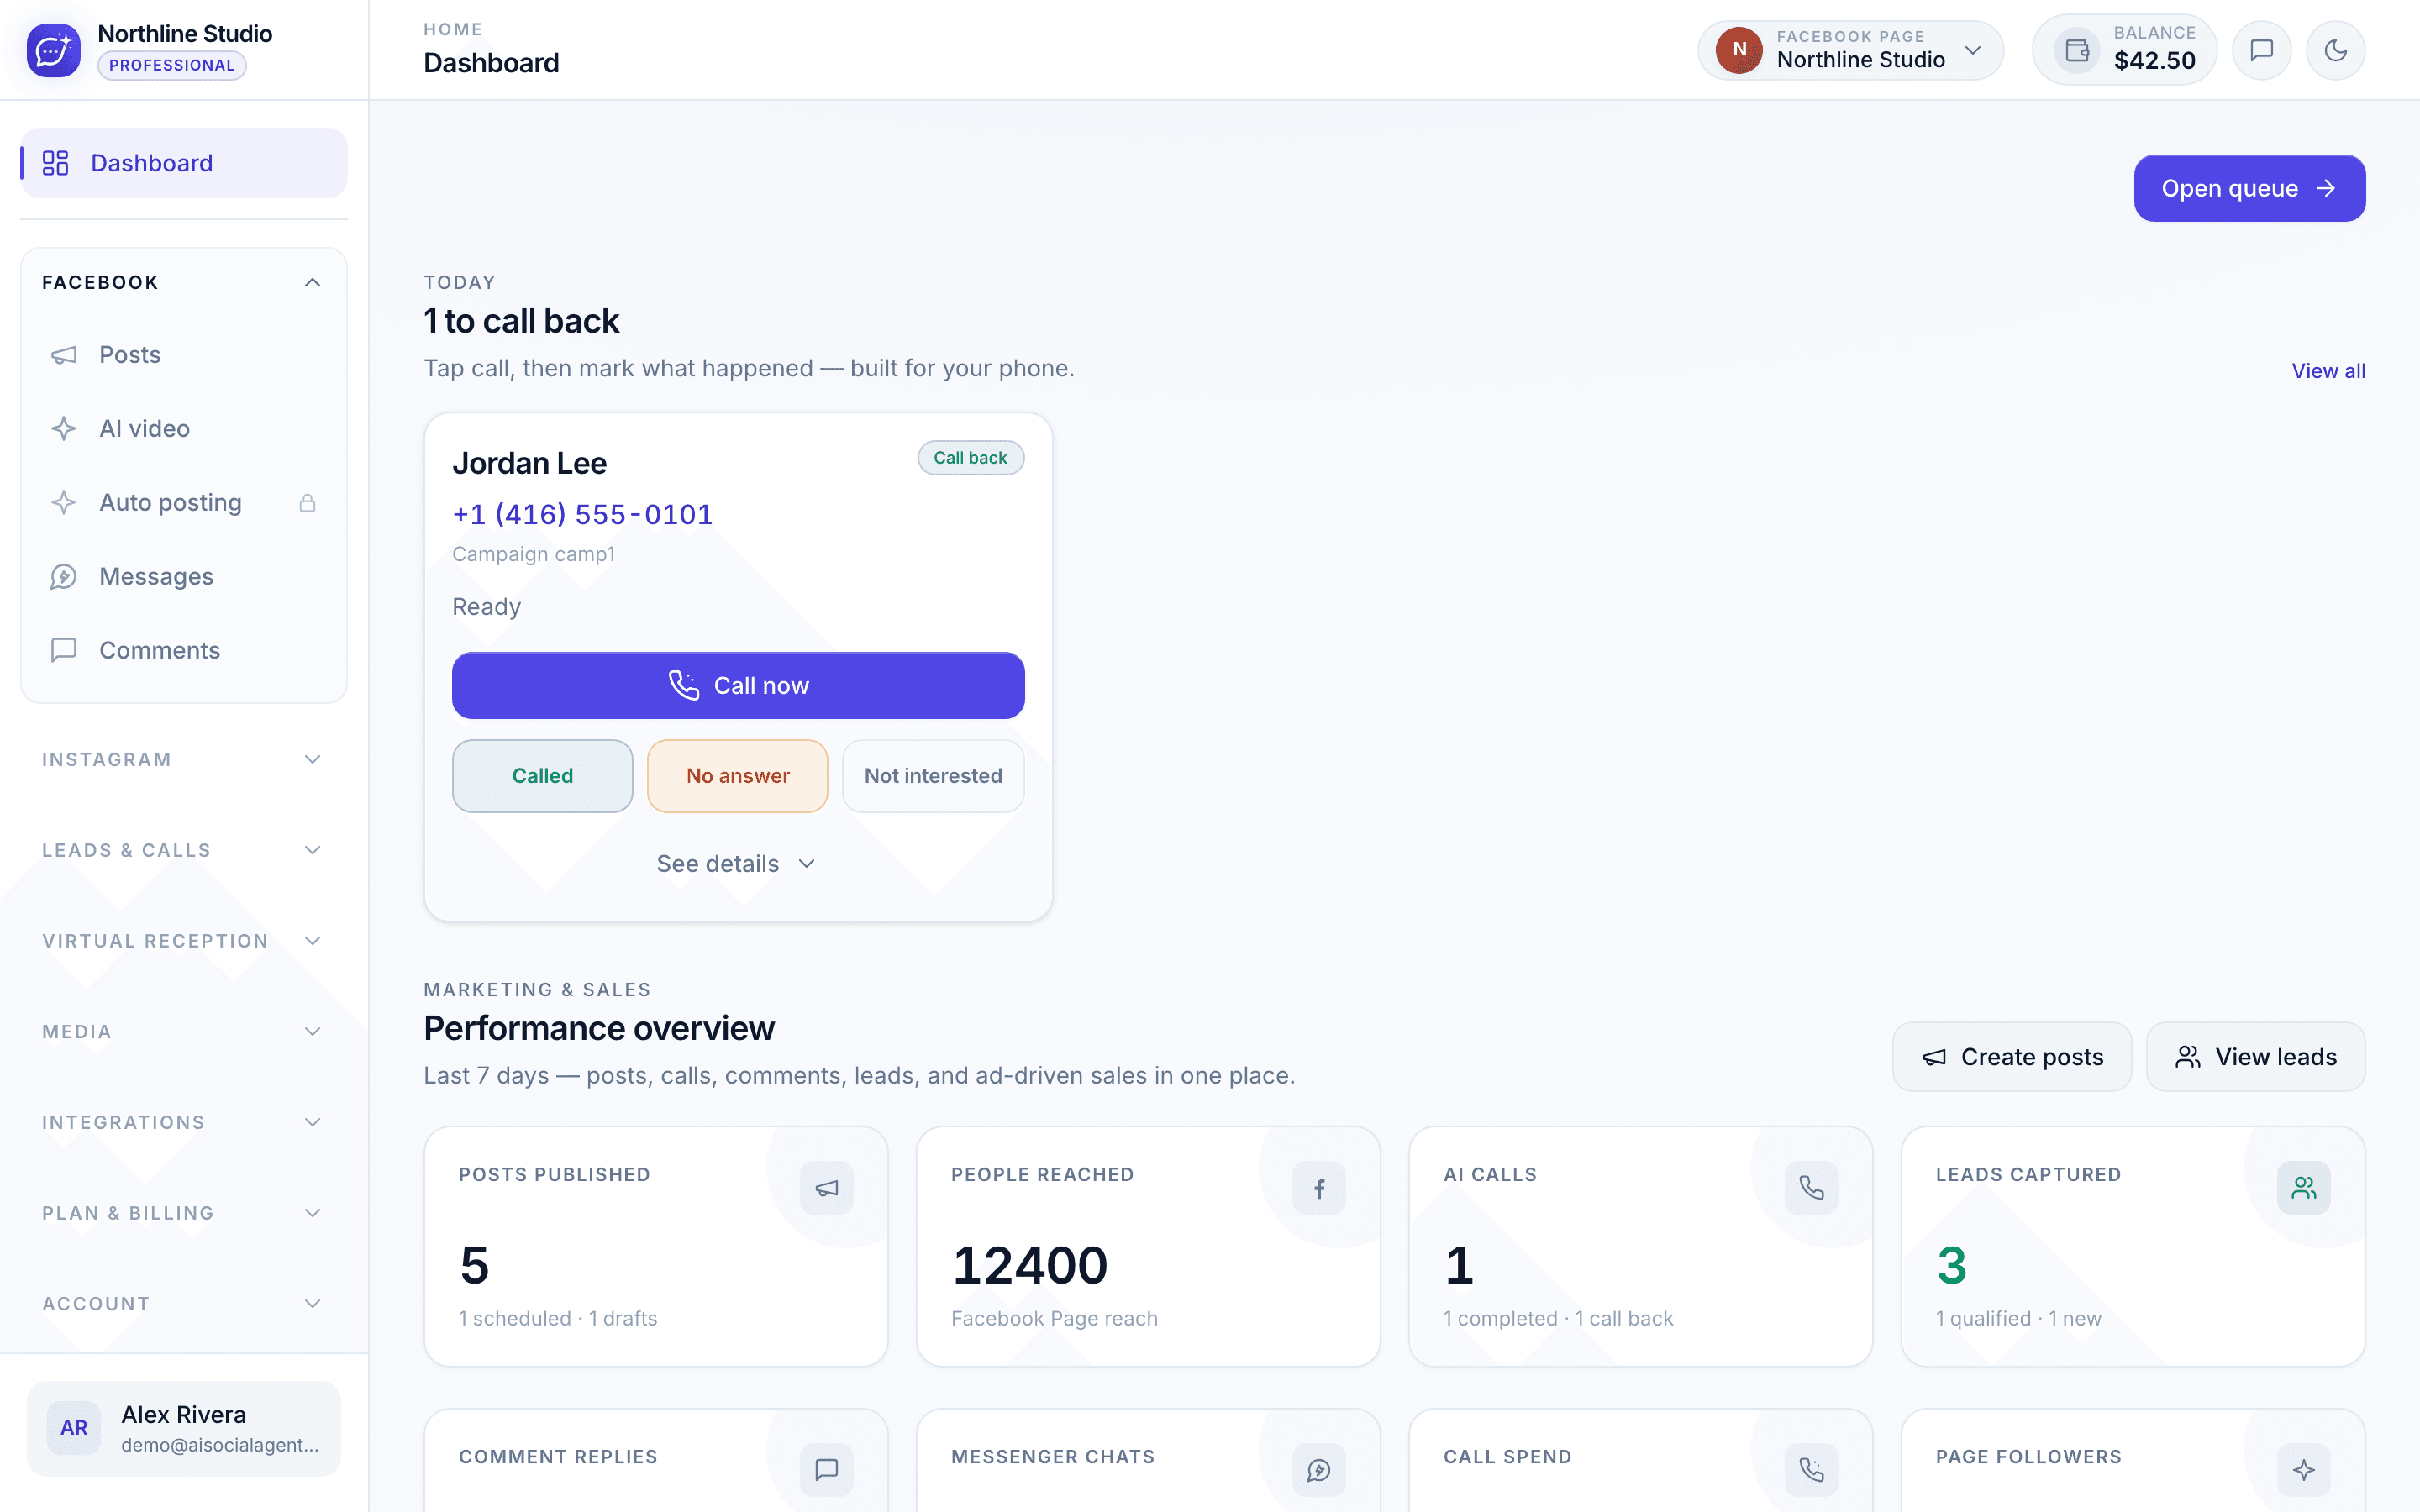Click the sparkle icon on Page Followers card
This screenshot has height=1512, width=2420.
coord(2304,1470)
